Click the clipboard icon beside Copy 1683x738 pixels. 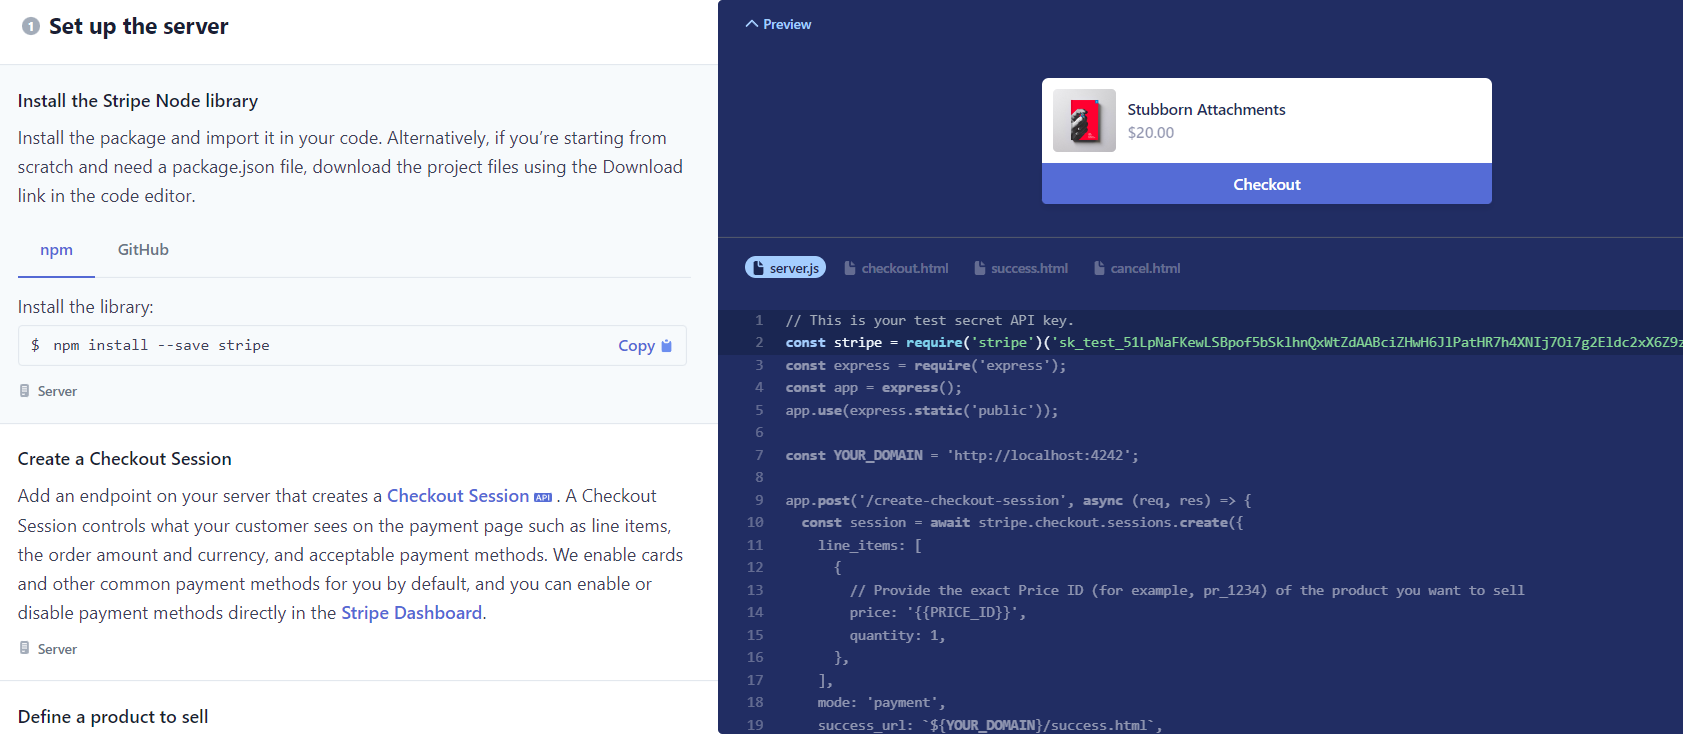pyautogui.click(x=666, y=346)
